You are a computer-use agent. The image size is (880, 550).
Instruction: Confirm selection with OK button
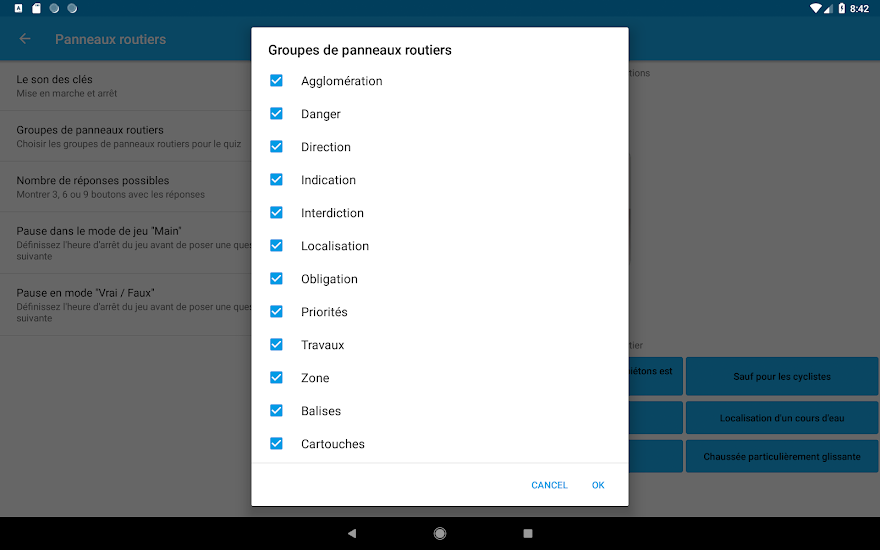[598, 485]
